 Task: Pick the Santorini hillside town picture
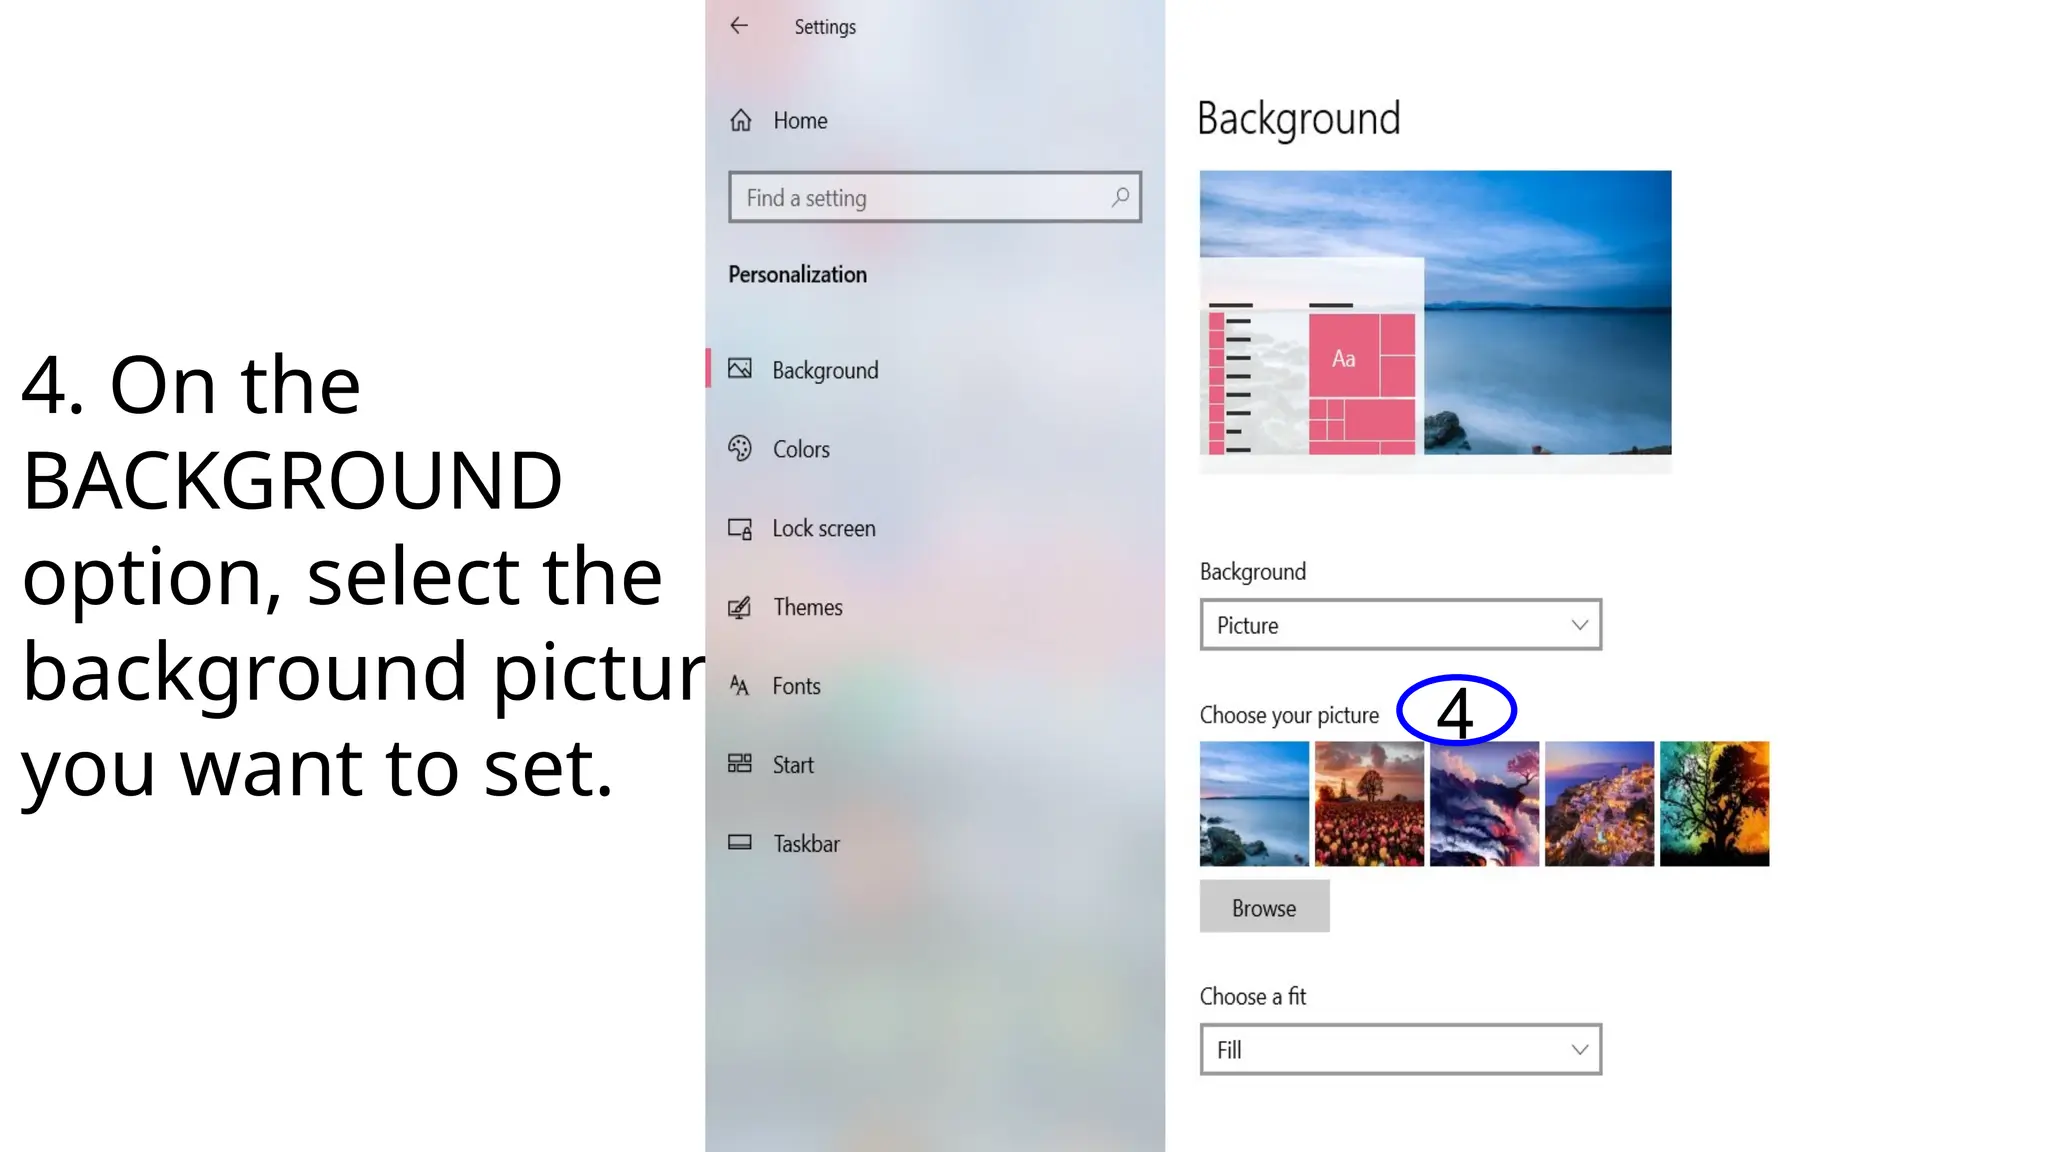coord(1599,803)
